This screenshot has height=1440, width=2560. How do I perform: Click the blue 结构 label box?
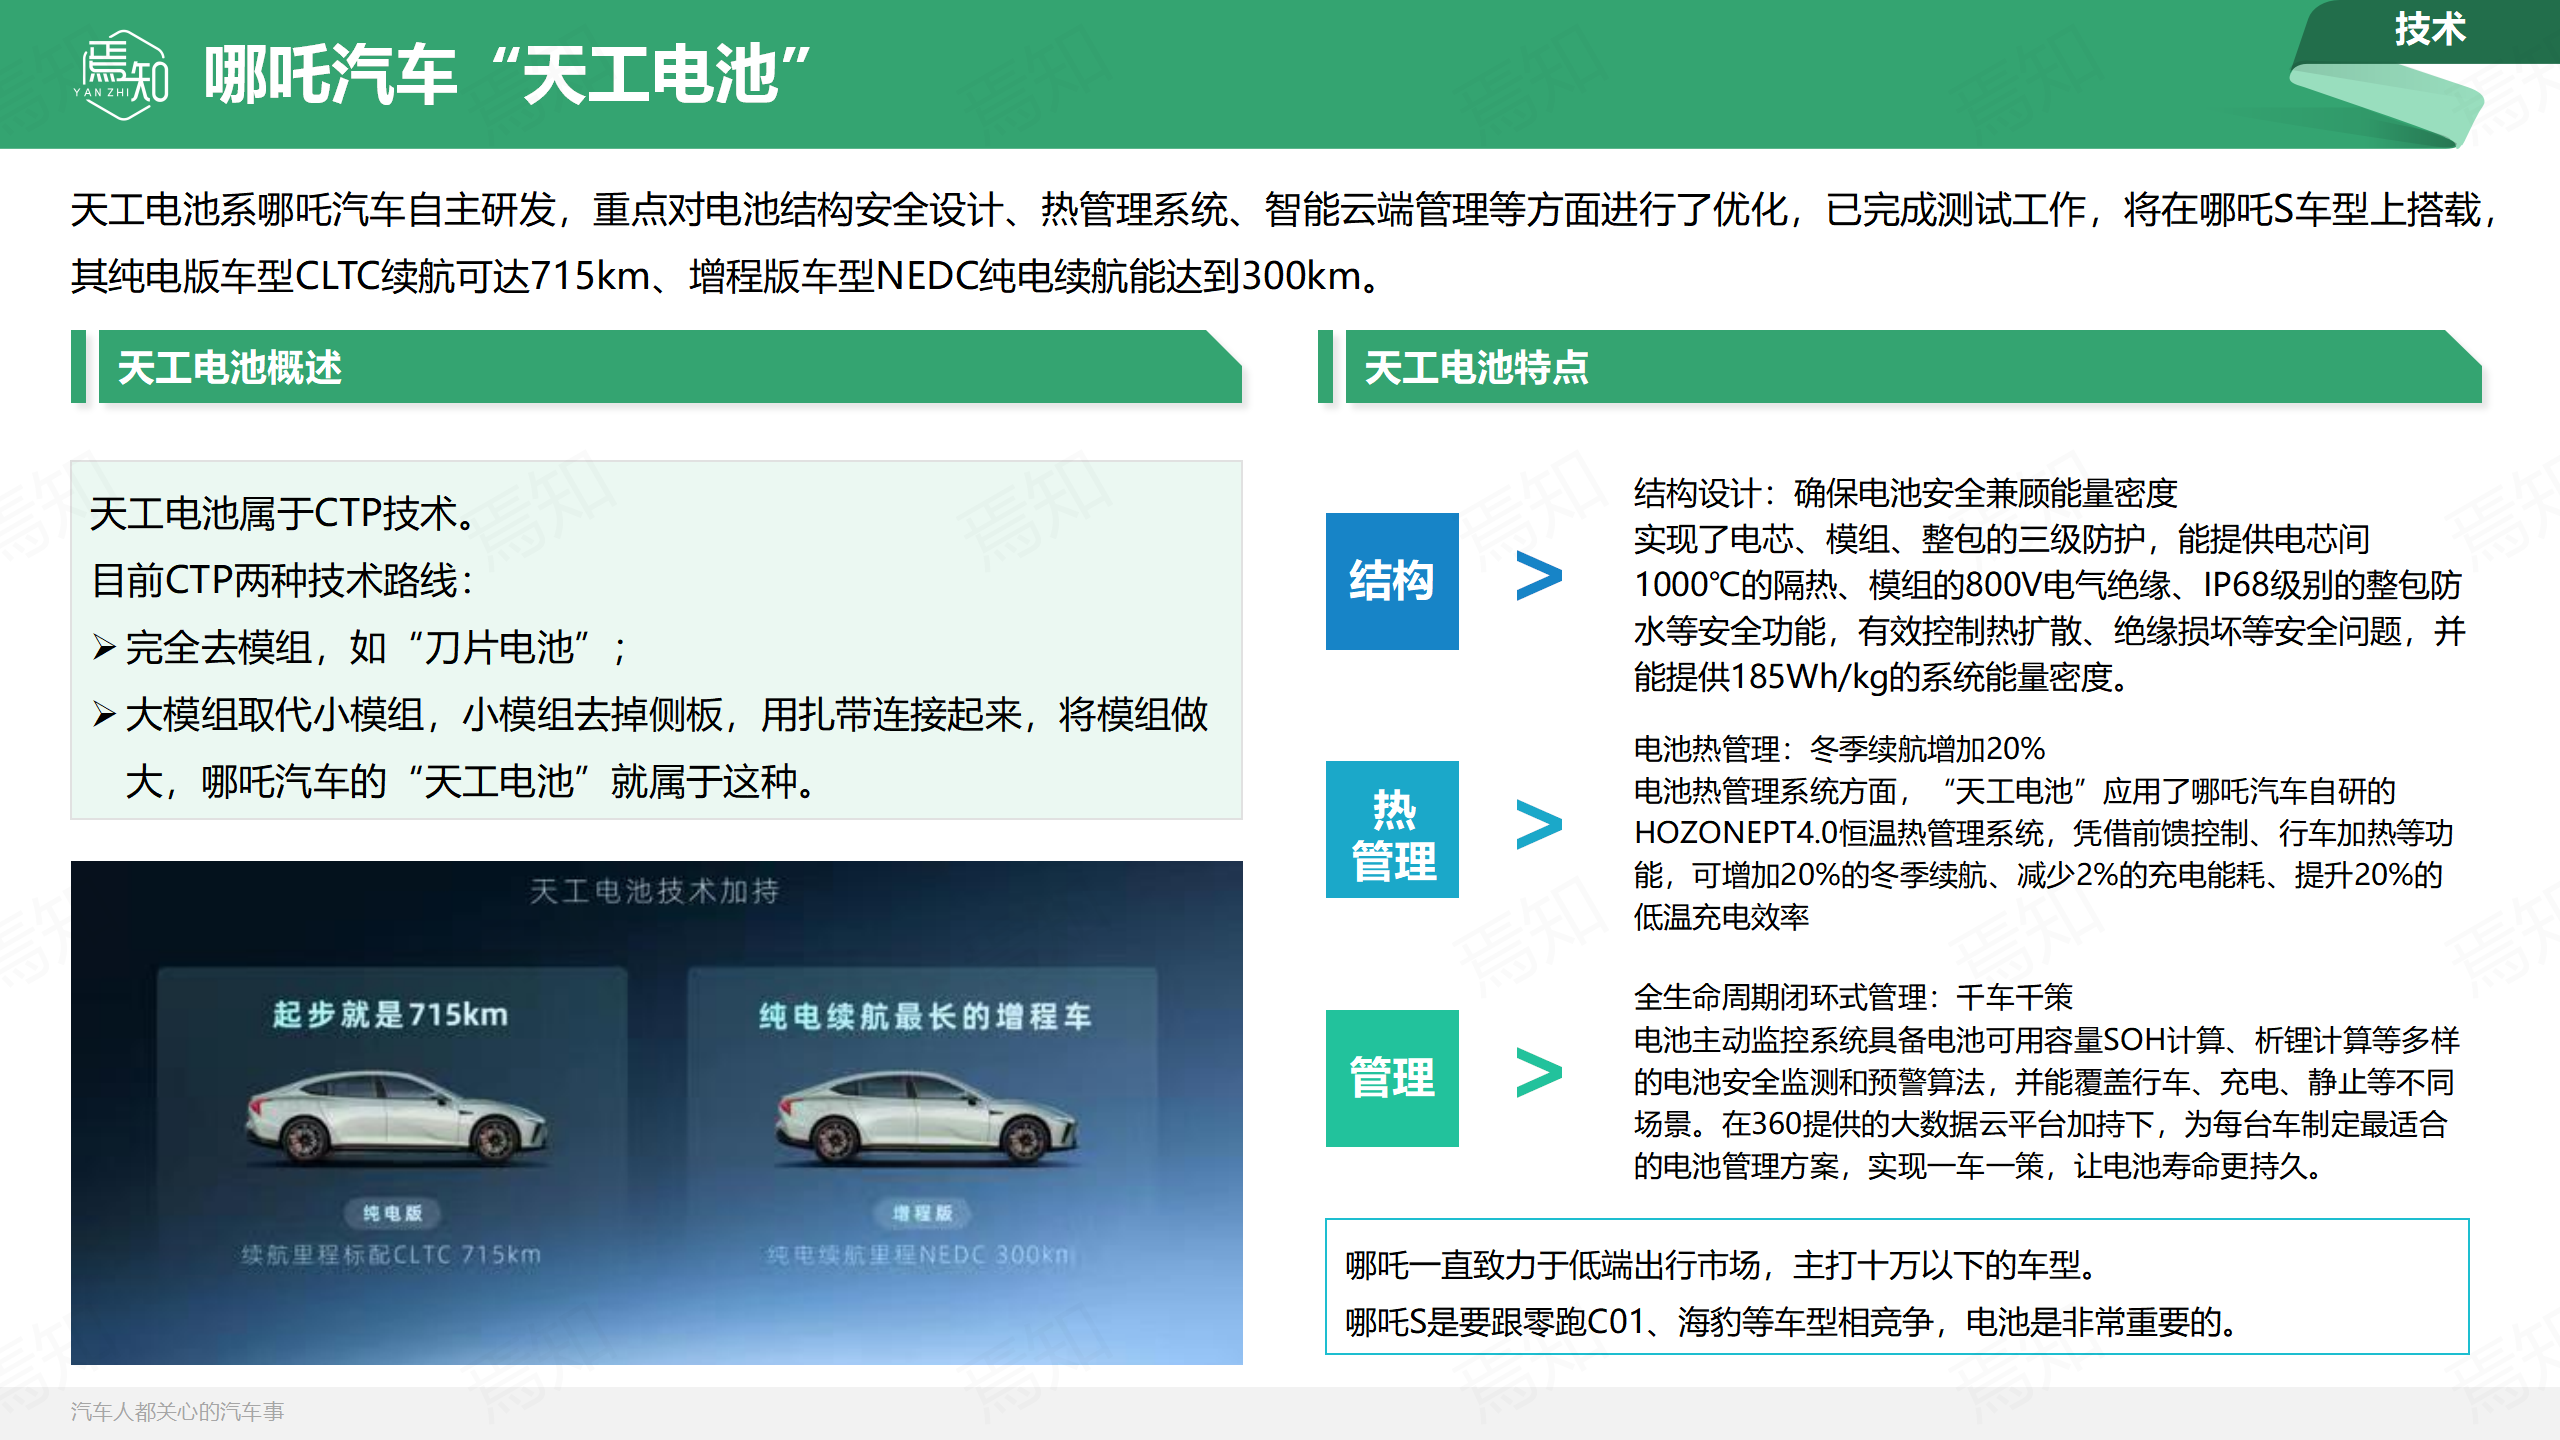point(1392,581)
